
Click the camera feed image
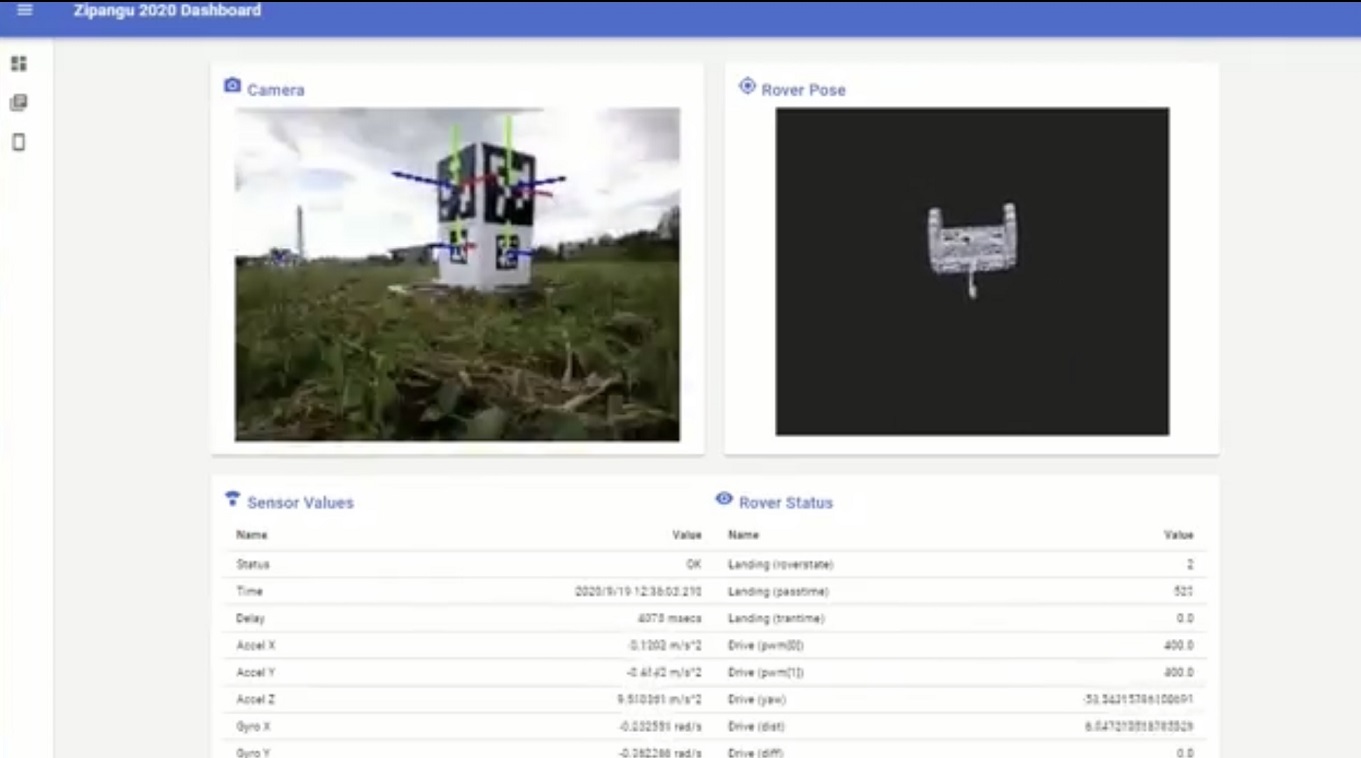tap(457, 274)
